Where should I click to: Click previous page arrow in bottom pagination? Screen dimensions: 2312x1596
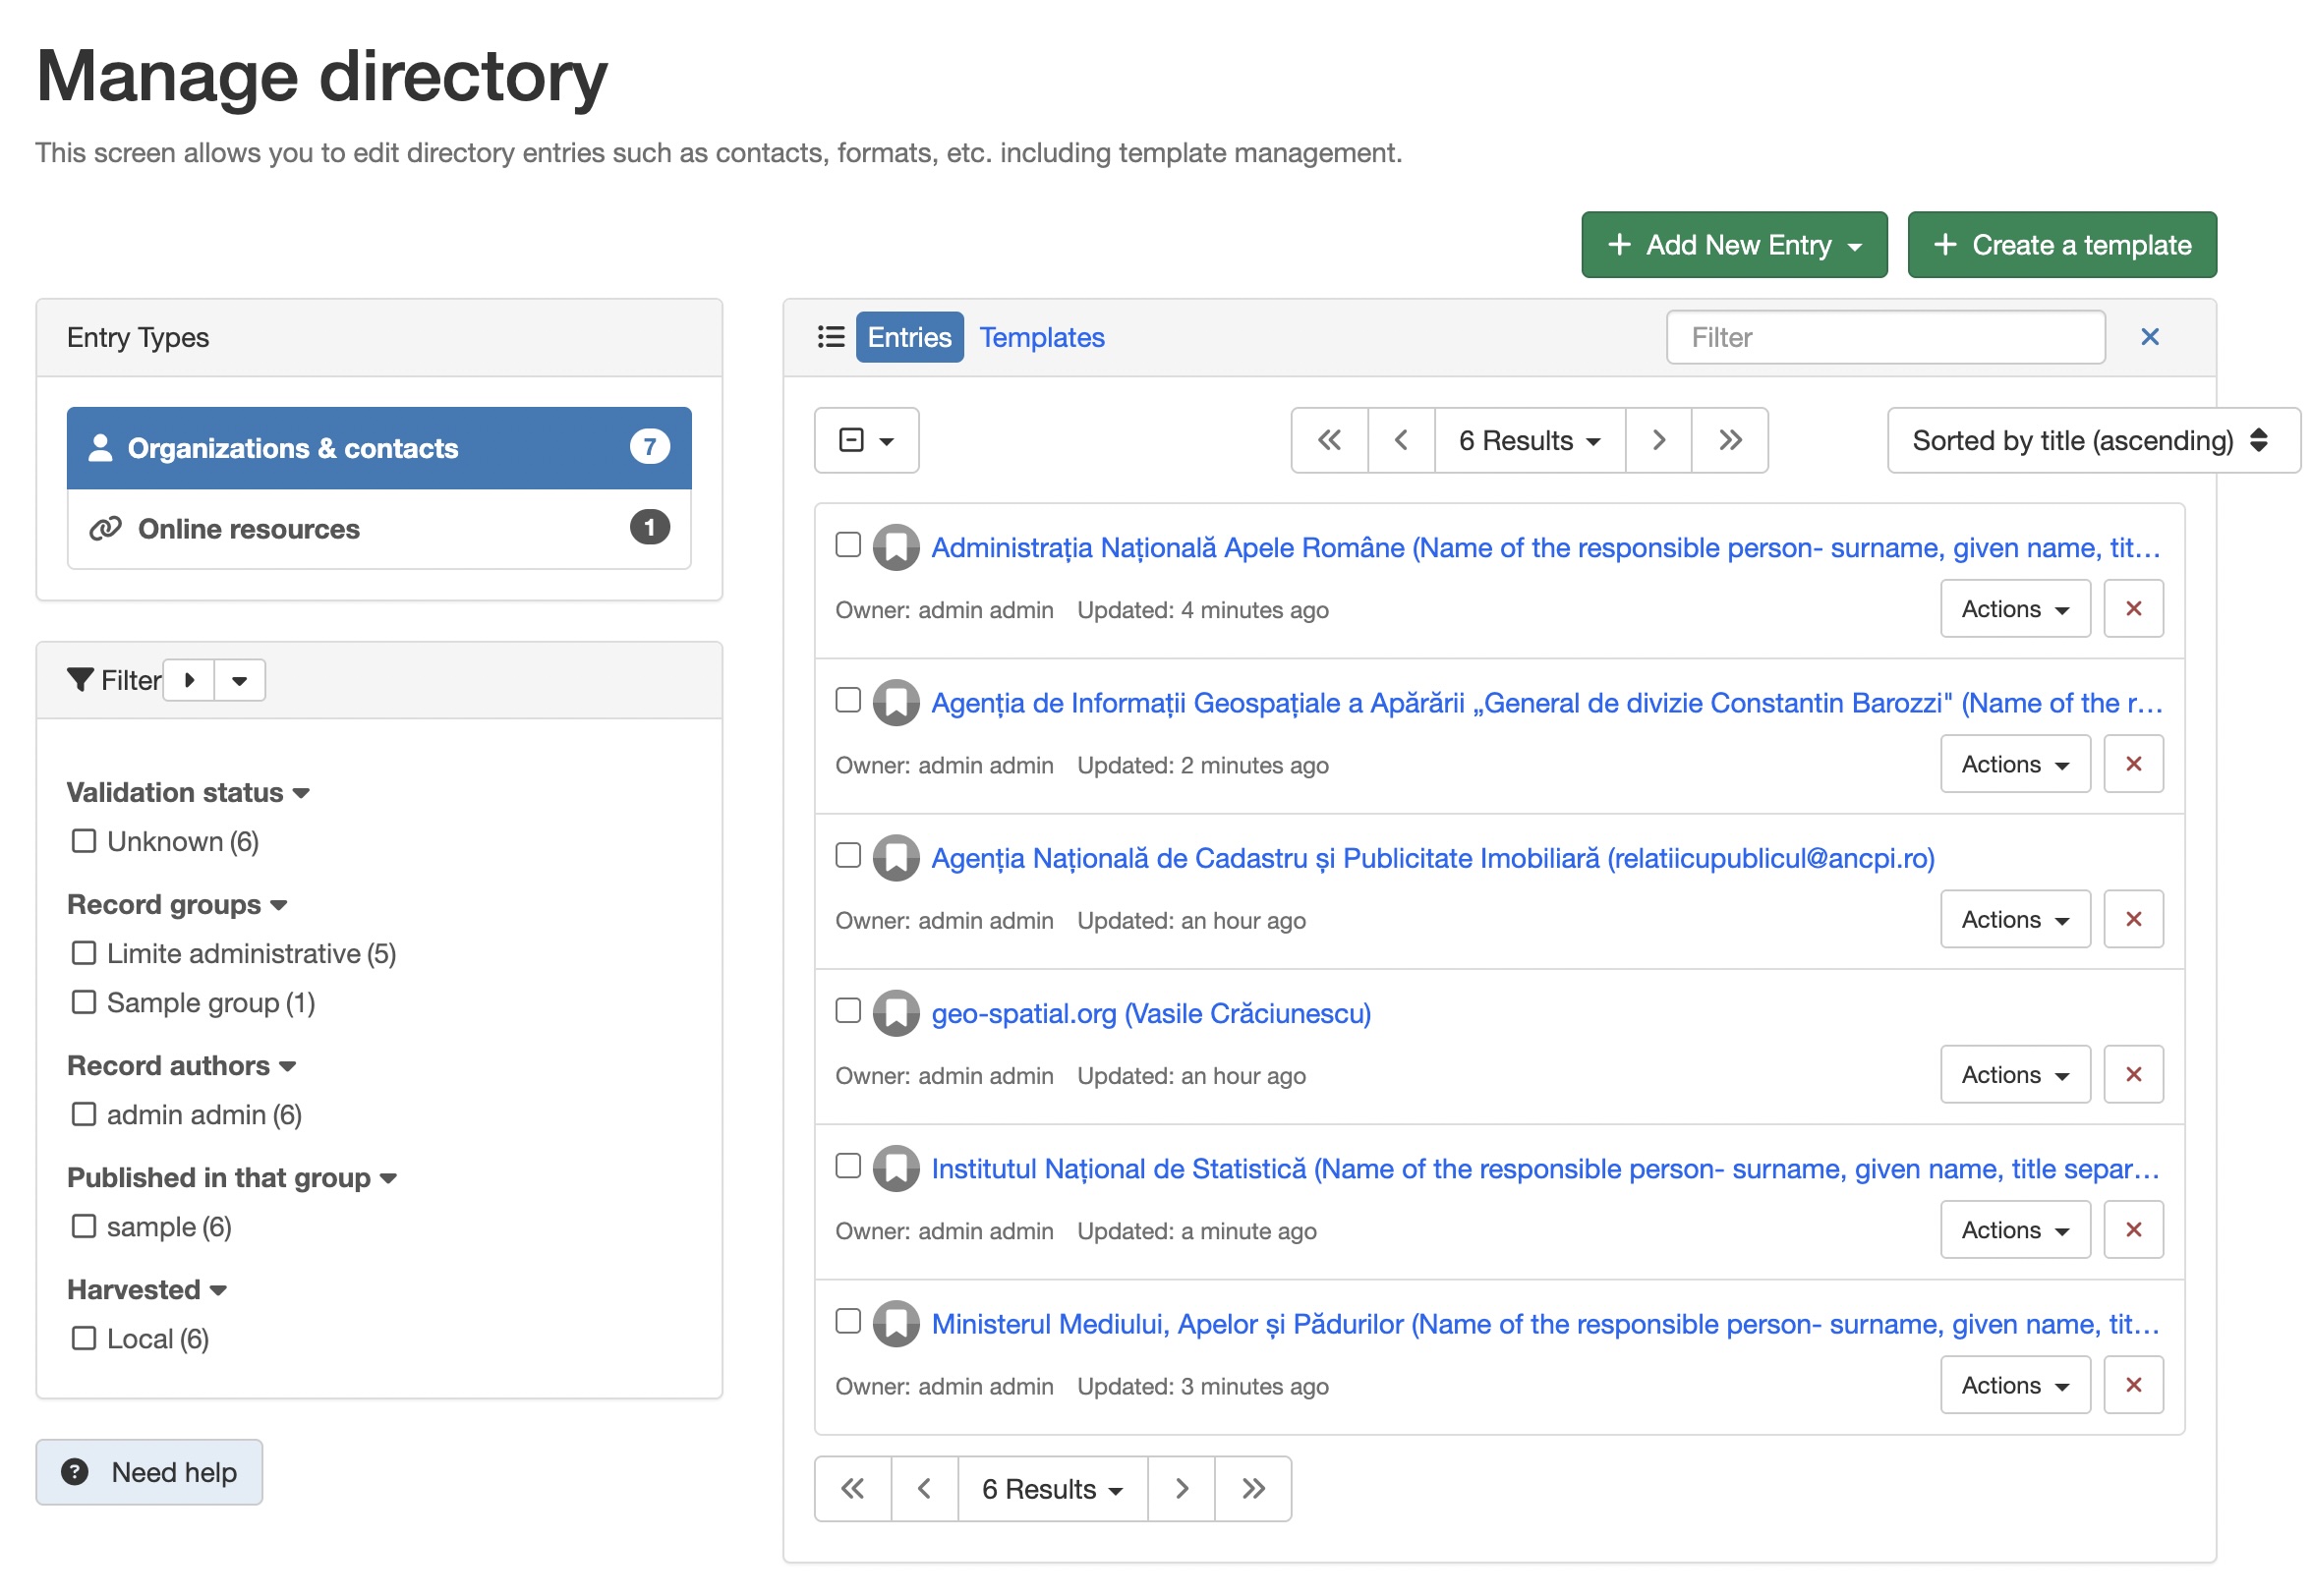[x=924, y=1488]
